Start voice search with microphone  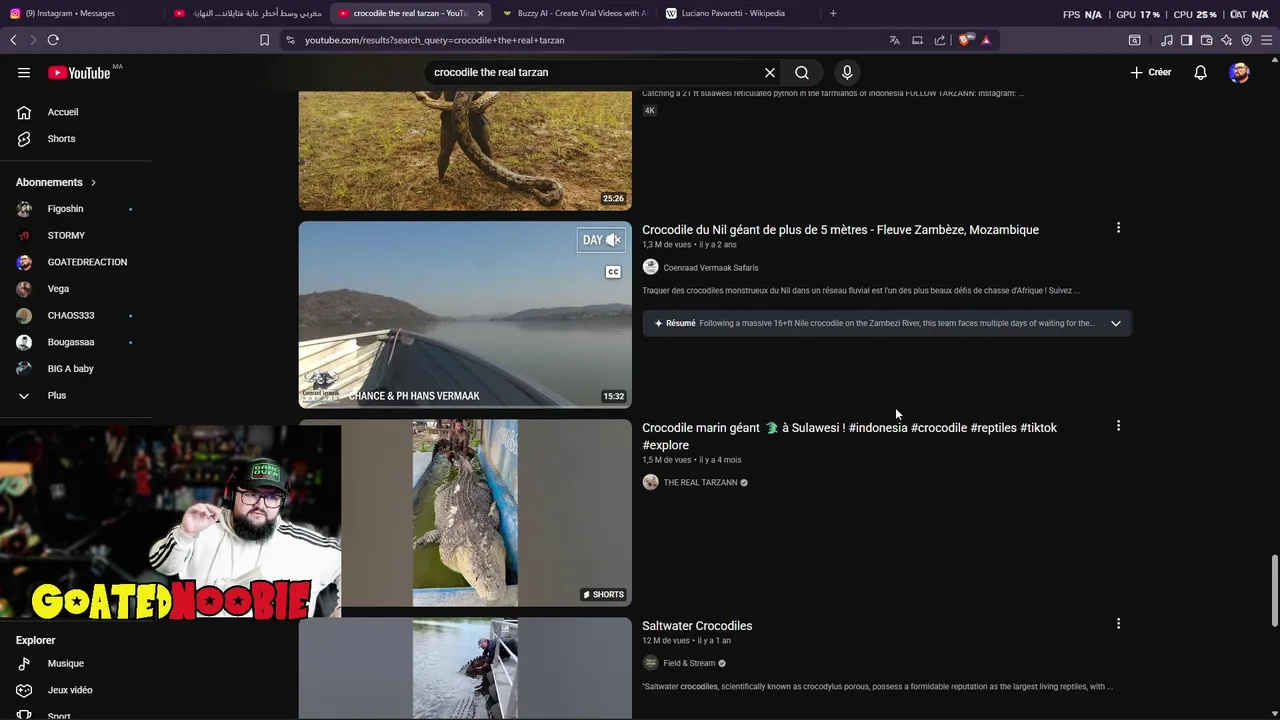[847, 72]
